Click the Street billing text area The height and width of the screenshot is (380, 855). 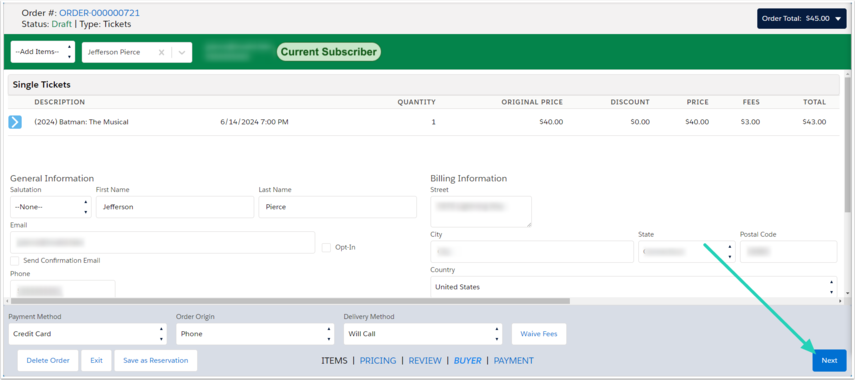(x=481, y=212)
